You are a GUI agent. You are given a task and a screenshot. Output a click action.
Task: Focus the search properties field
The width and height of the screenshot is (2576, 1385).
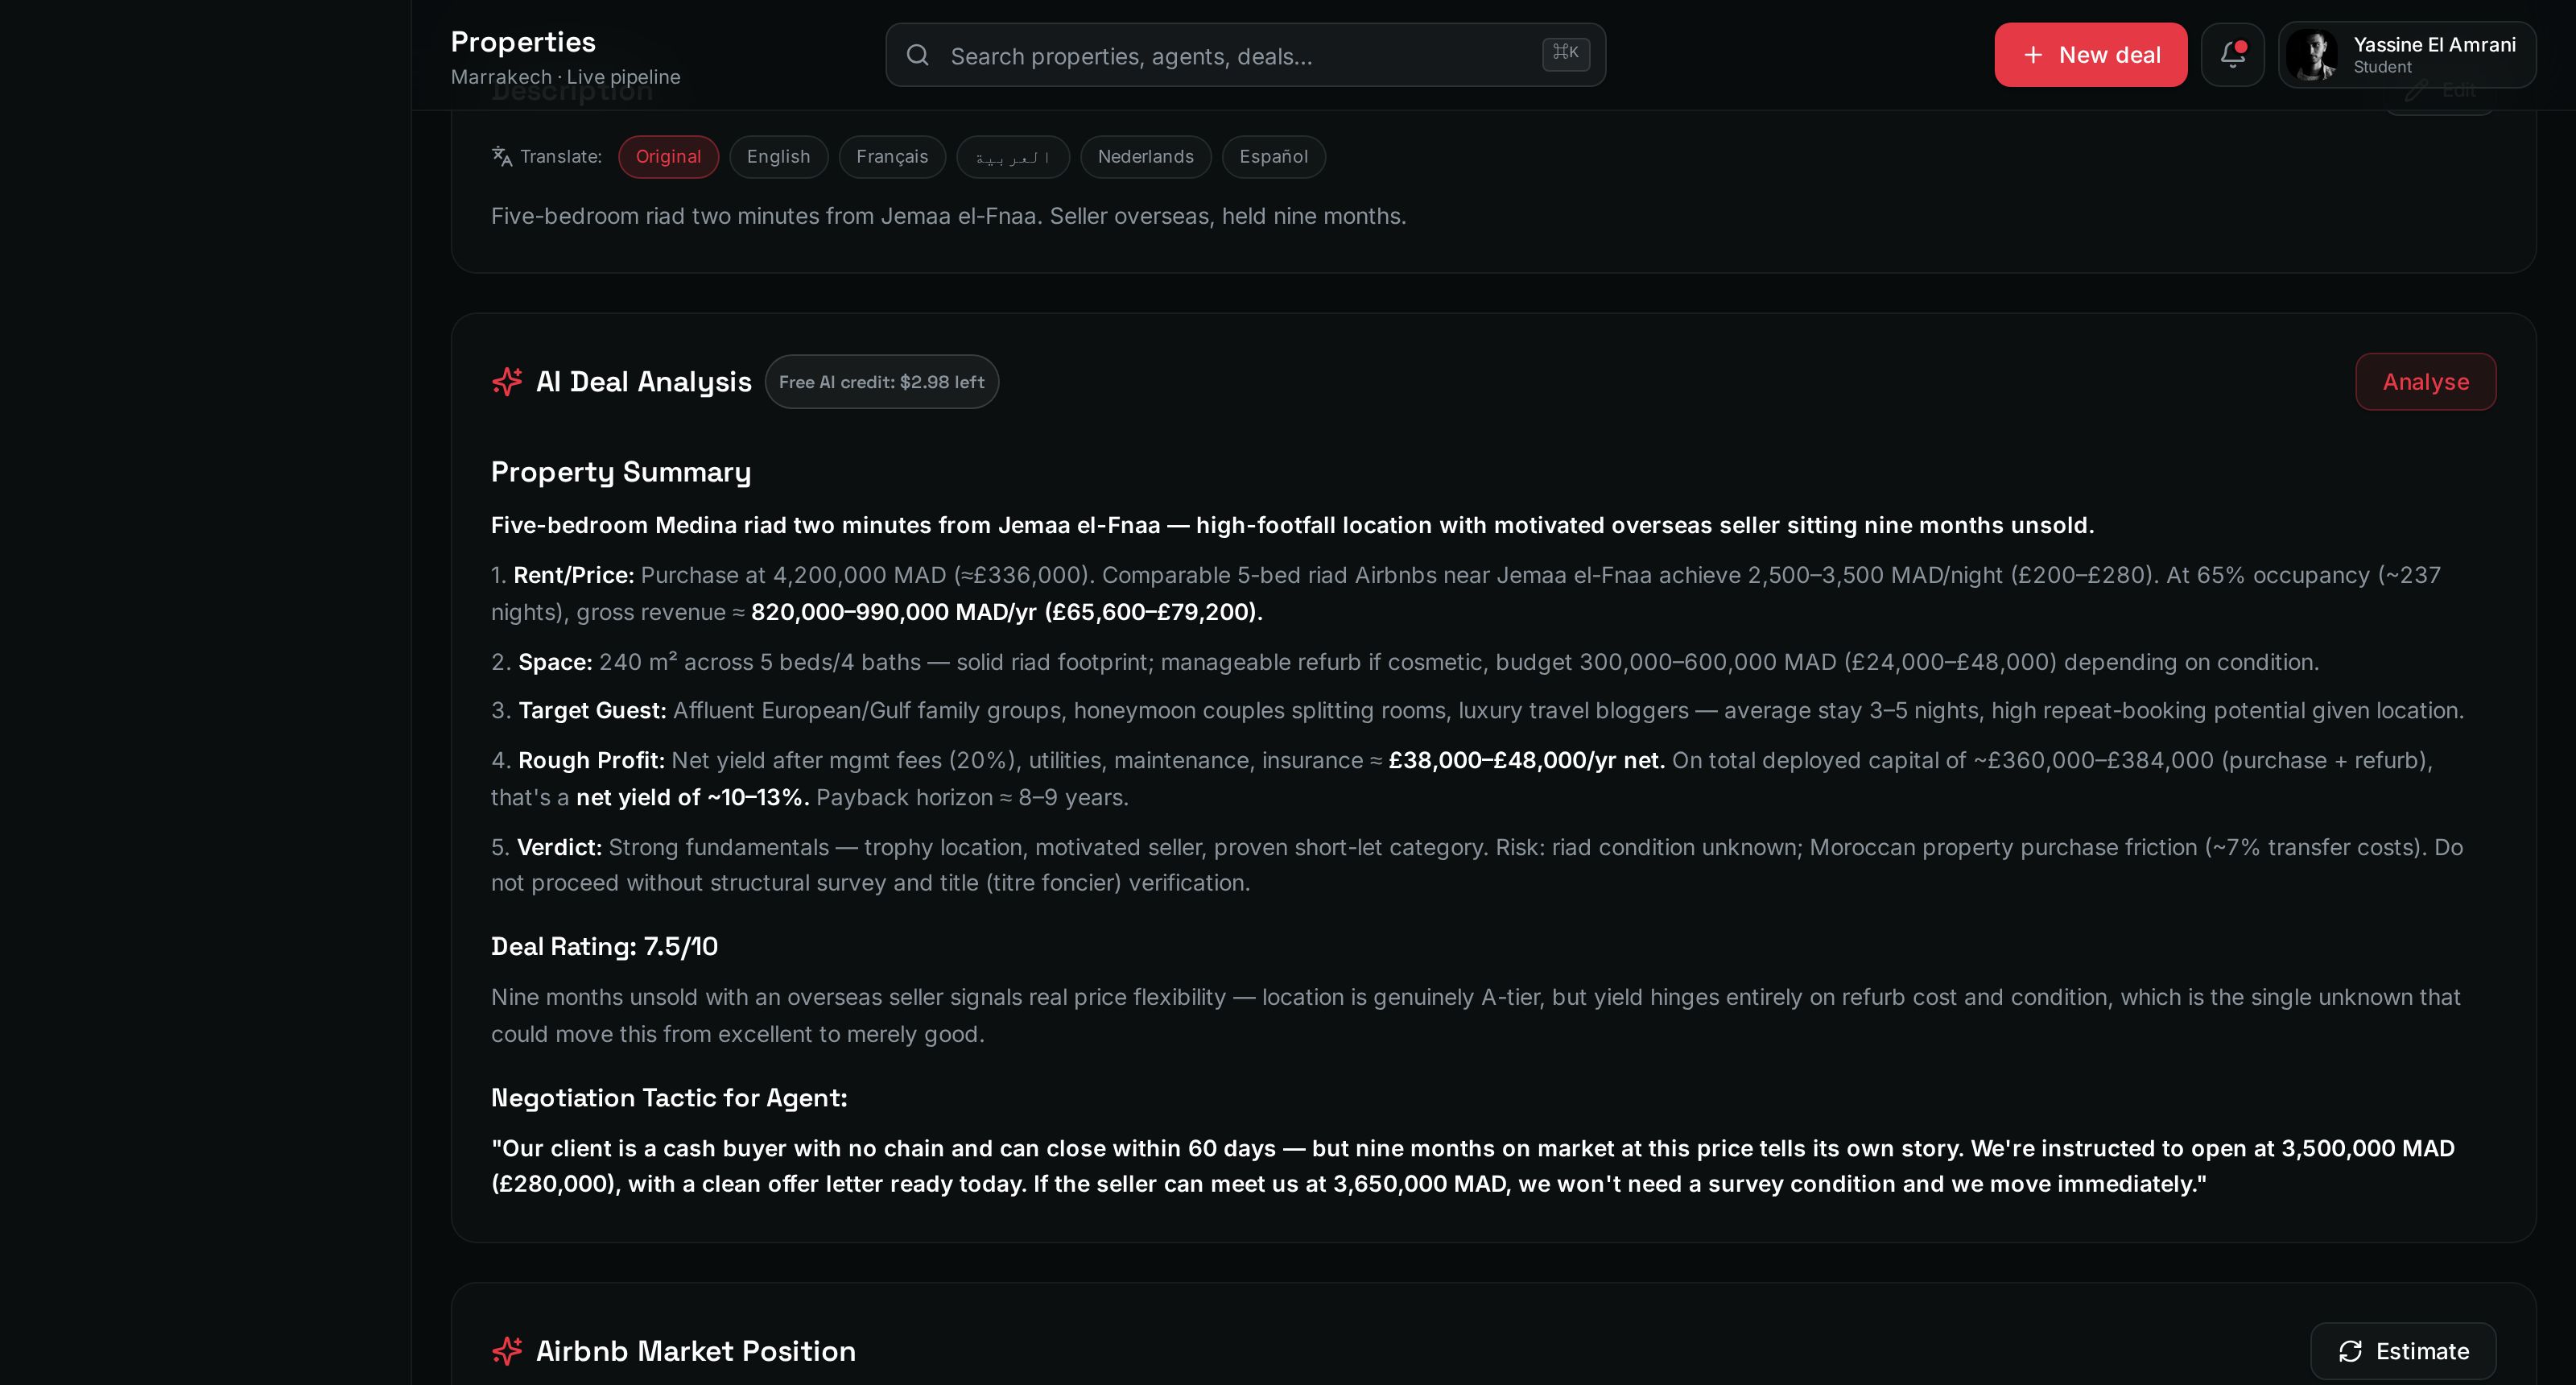[1246, 55]
